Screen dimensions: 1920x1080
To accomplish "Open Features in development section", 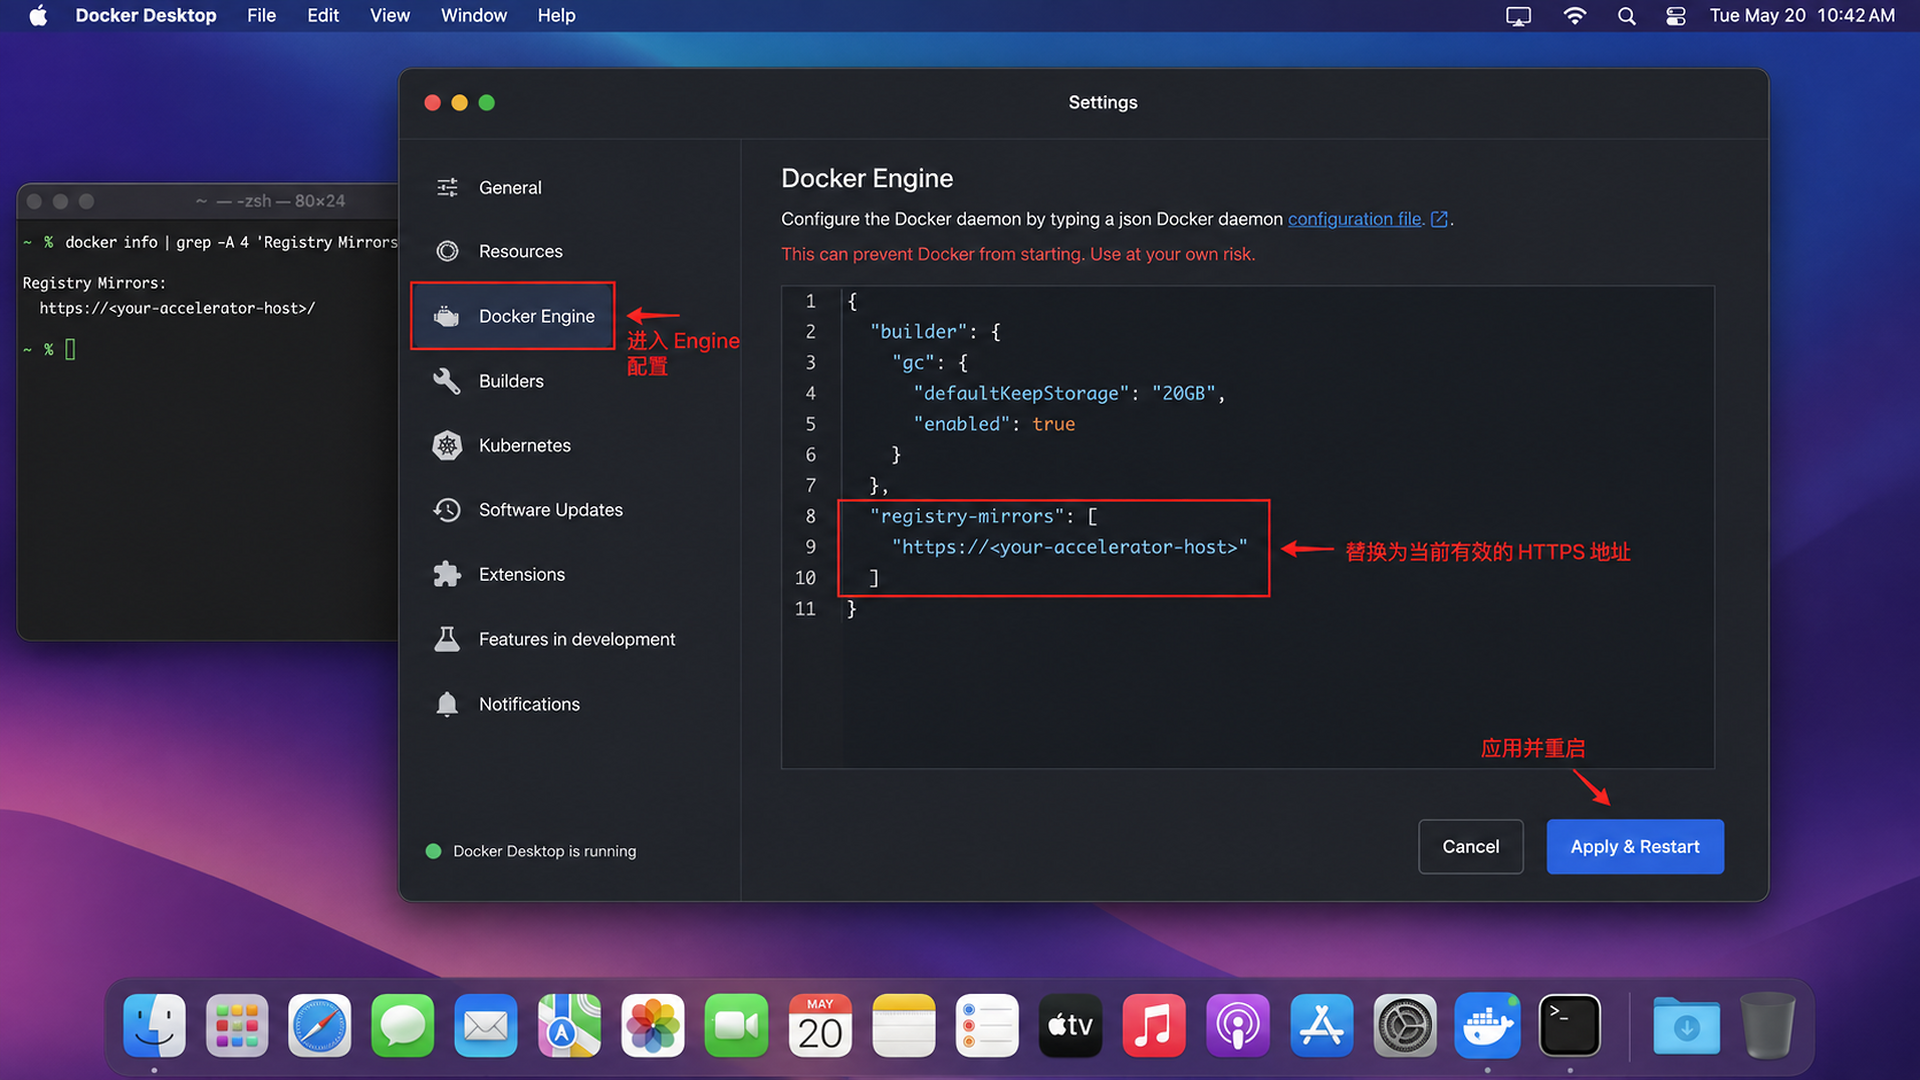I will [576, 639].
